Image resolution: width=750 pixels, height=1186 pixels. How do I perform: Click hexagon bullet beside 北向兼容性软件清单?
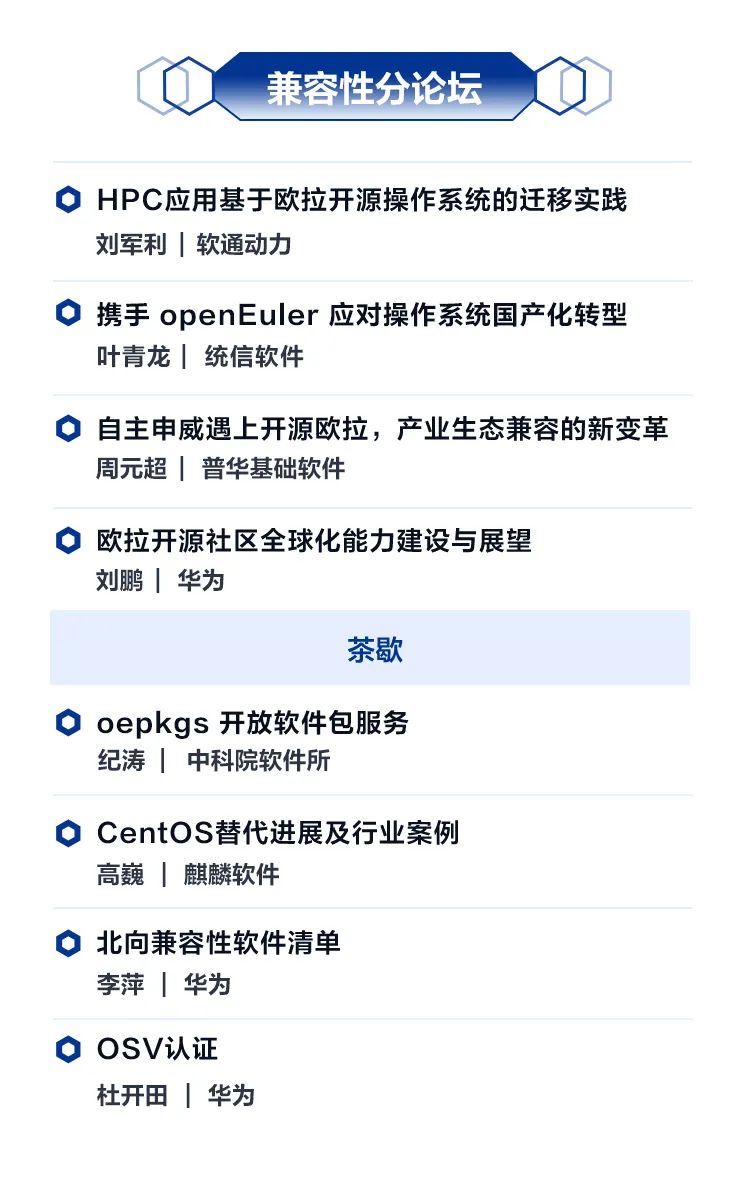click(x=68, y=943)
